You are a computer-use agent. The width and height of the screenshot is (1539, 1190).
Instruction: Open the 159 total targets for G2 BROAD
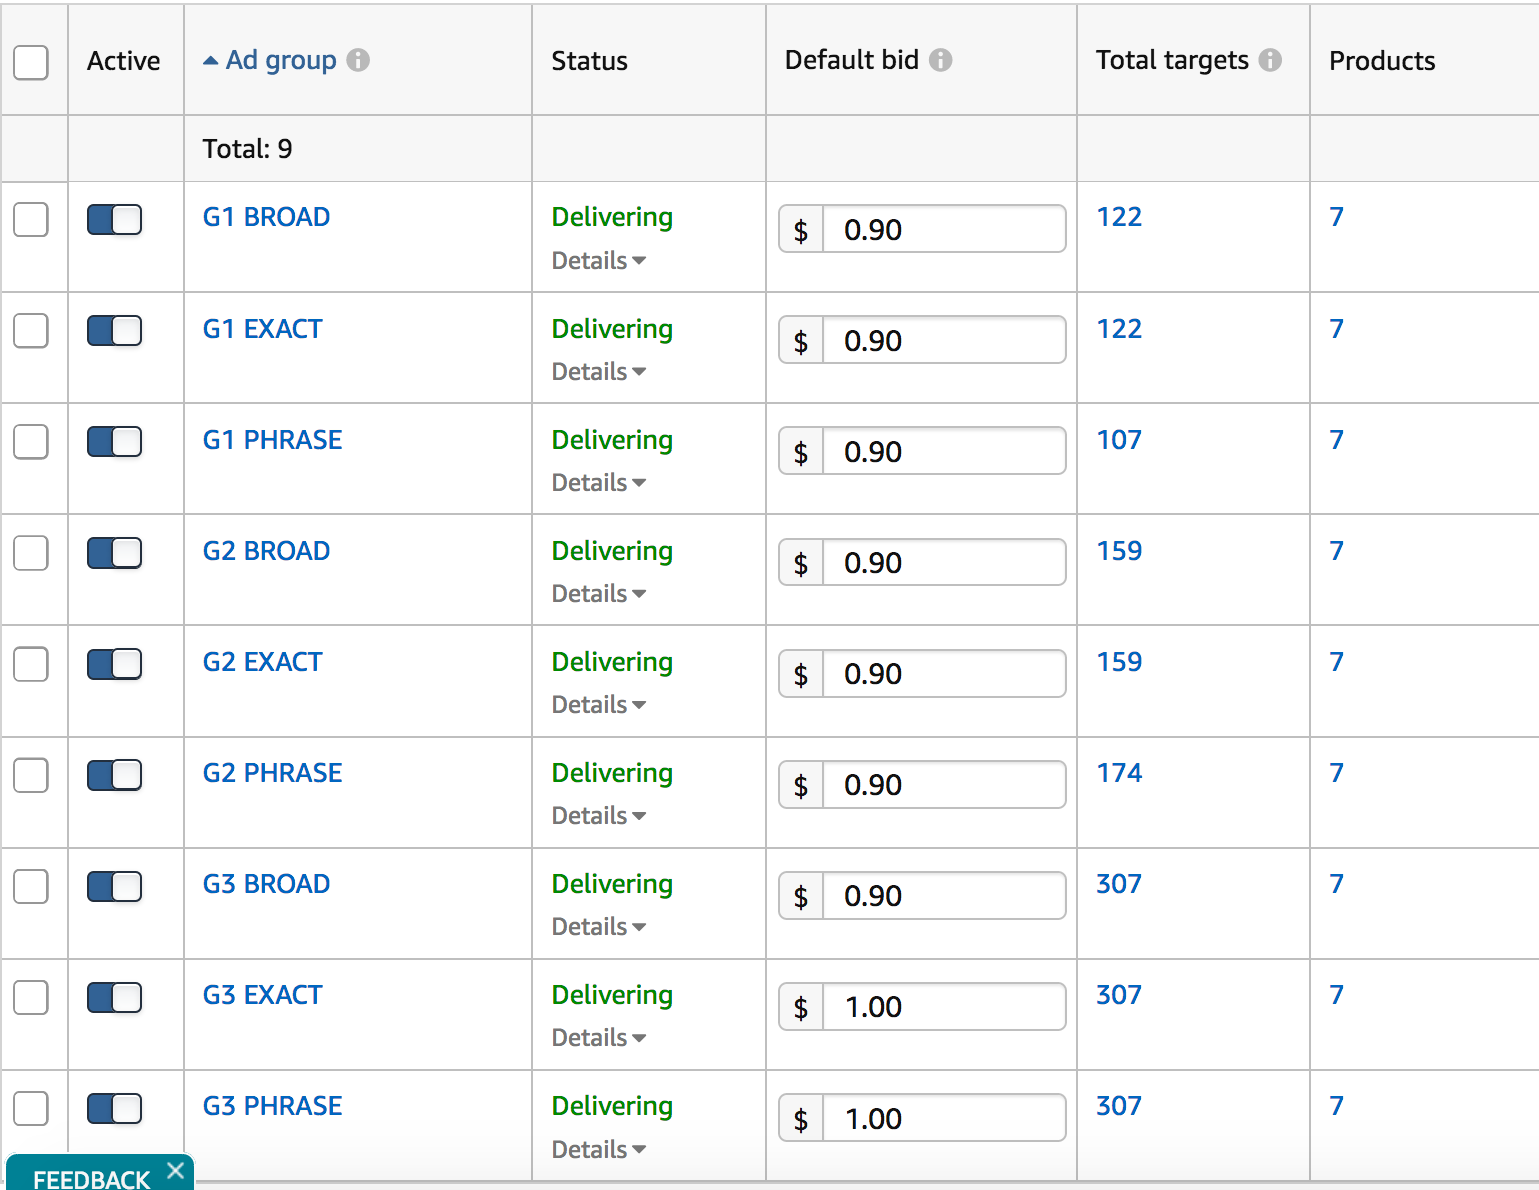pyautogui.click(x=1119, y=551)
